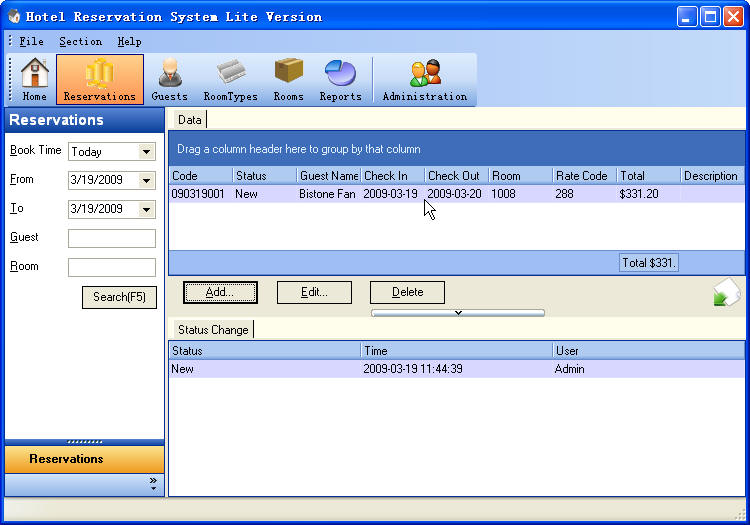Switch to the Status Change tab
Screen dimensions: 750x525
[x=212, y=330]
